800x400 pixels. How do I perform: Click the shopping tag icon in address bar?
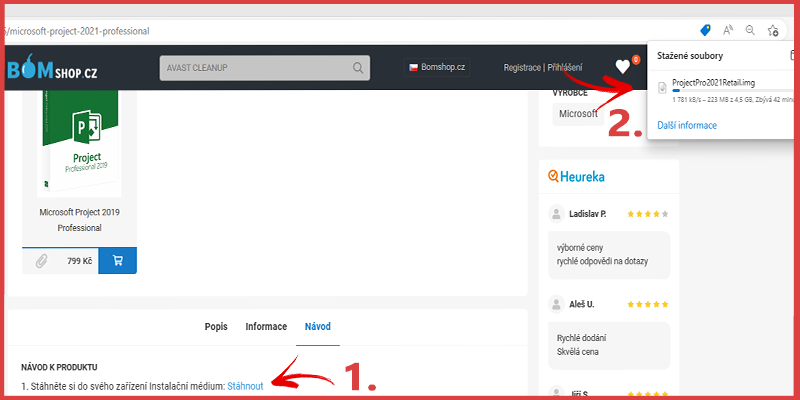[x=705, y=31]
